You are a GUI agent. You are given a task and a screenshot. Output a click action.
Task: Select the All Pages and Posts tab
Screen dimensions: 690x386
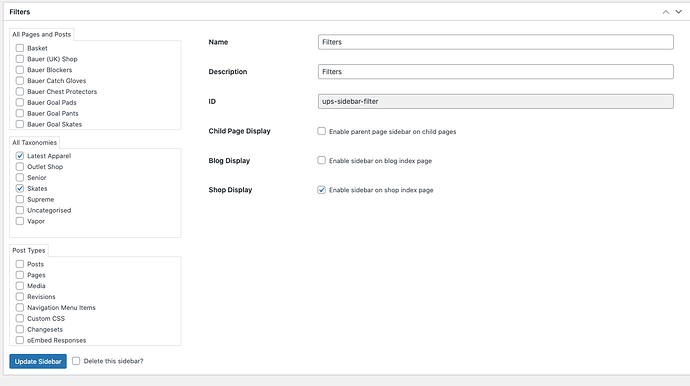41,34
